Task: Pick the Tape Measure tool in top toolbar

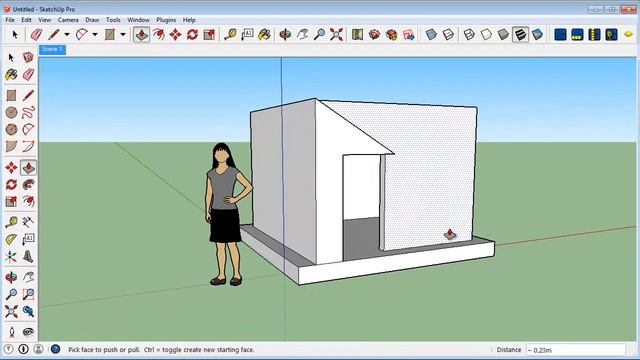Action: tap(230, 35)
